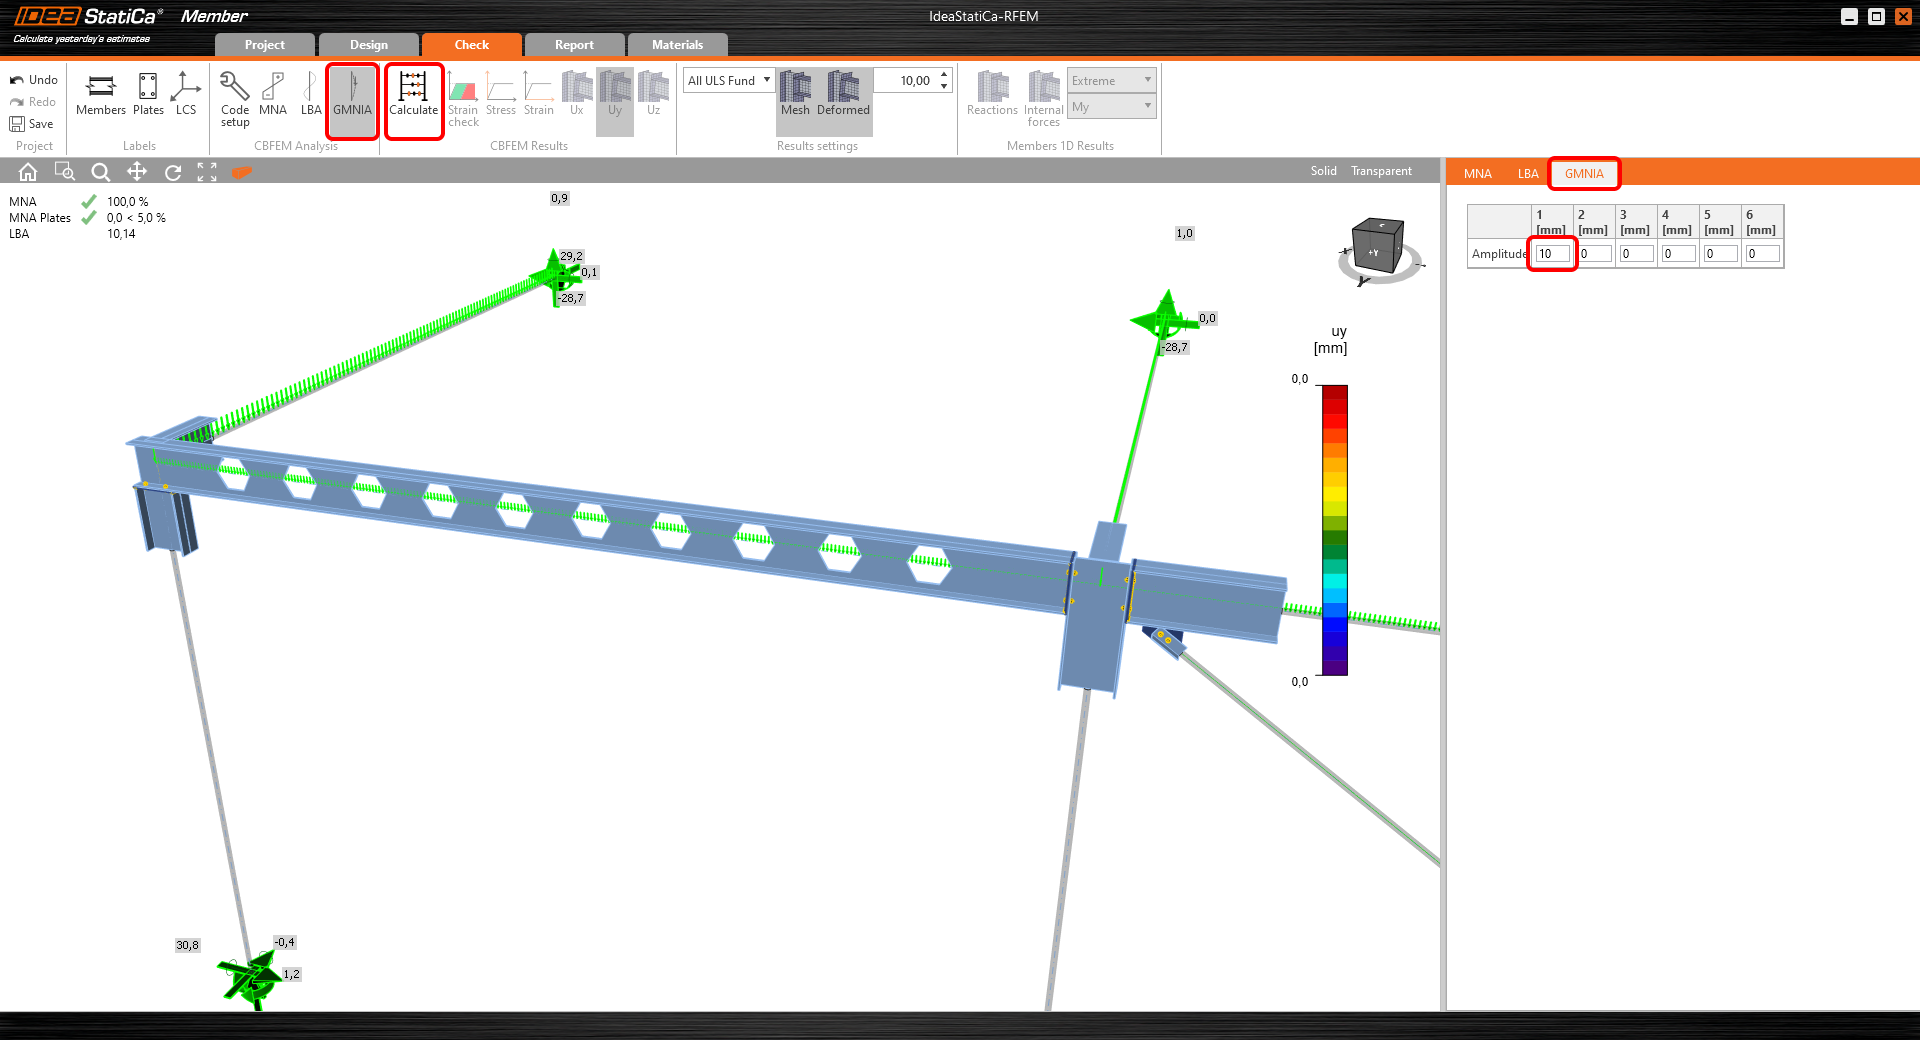This screenshot has width=1920, height=1040.
Task: Select the pan tool
Action: pos(137,172)
